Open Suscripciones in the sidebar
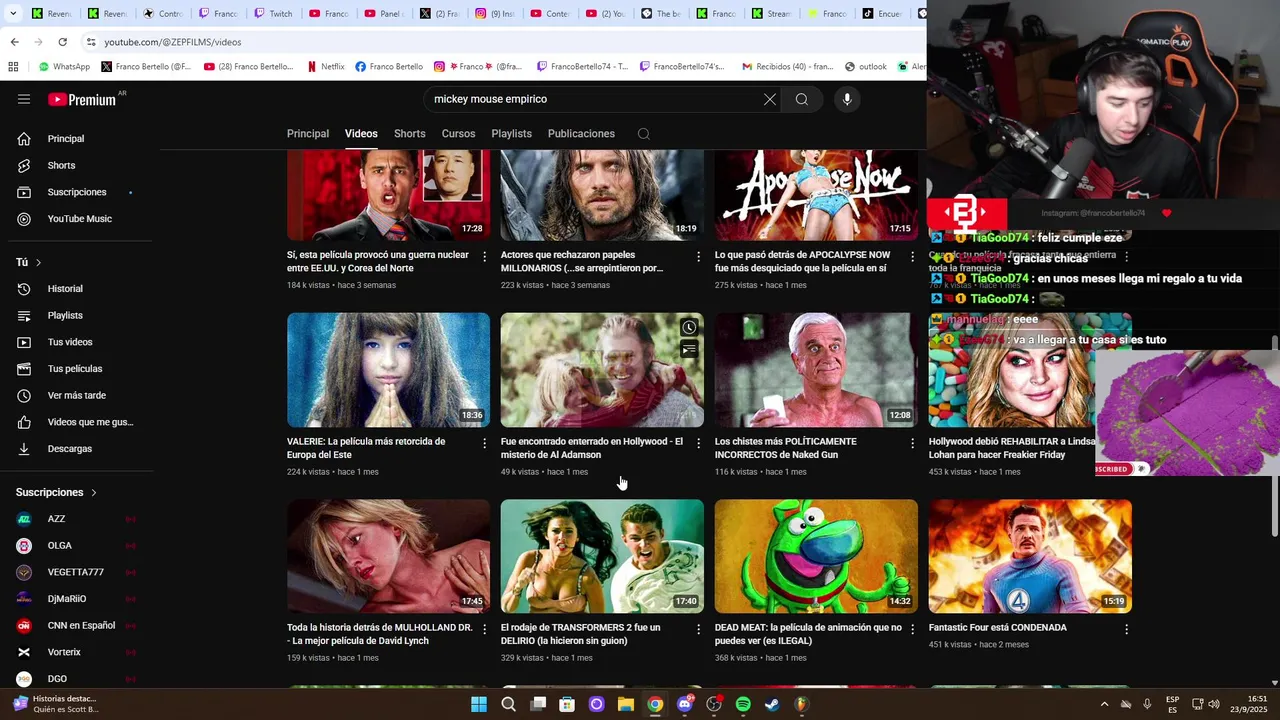The image size is (1280, 720). coord(79,192)
